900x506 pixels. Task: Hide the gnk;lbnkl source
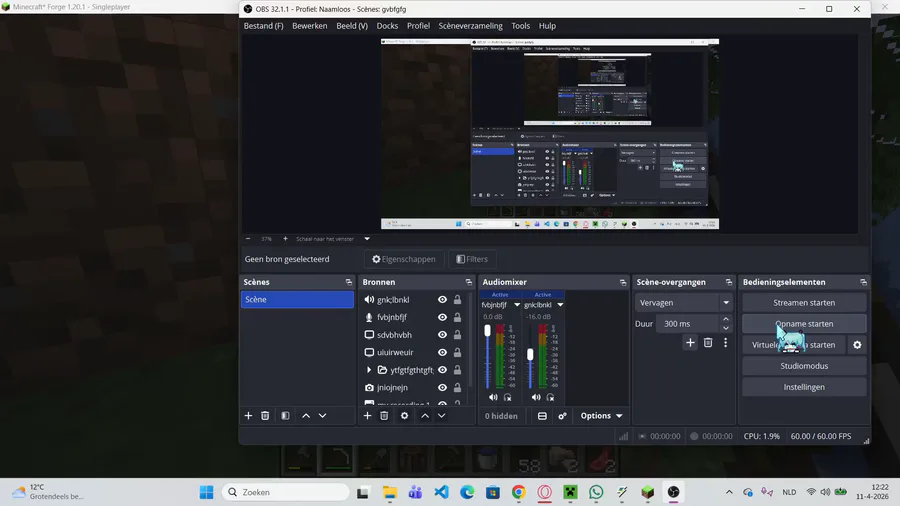pyautogui.click(x=442, y=299)
